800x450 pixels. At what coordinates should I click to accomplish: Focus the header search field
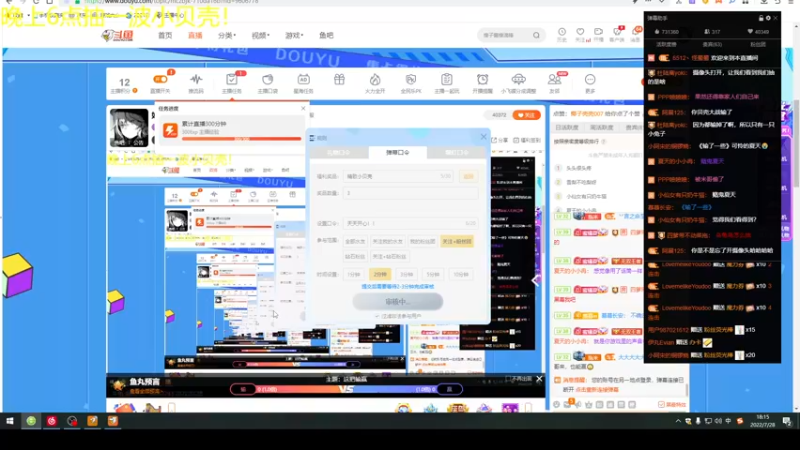pos(505,35)
